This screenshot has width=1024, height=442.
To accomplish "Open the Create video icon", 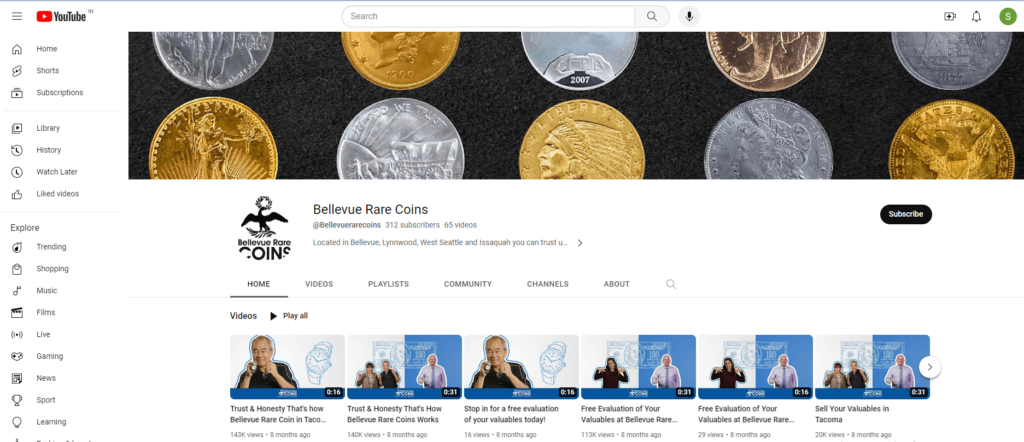I will pos(950,16).
